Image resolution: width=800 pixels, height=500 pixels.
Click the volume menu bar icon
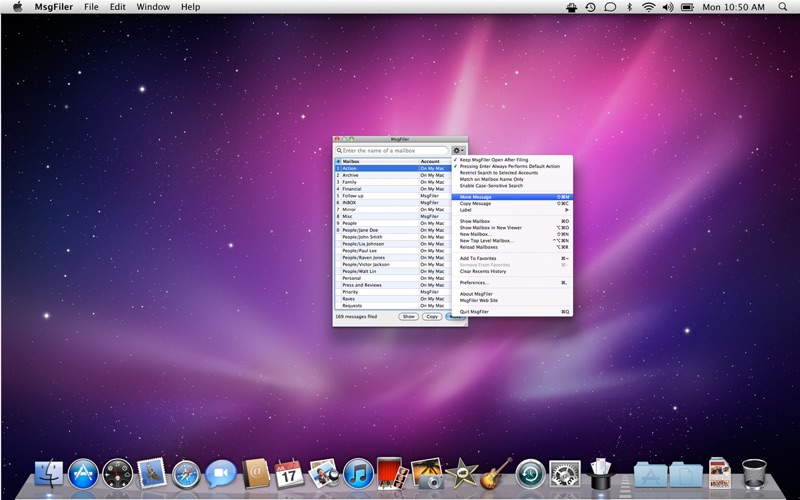(x=668, y=7)
